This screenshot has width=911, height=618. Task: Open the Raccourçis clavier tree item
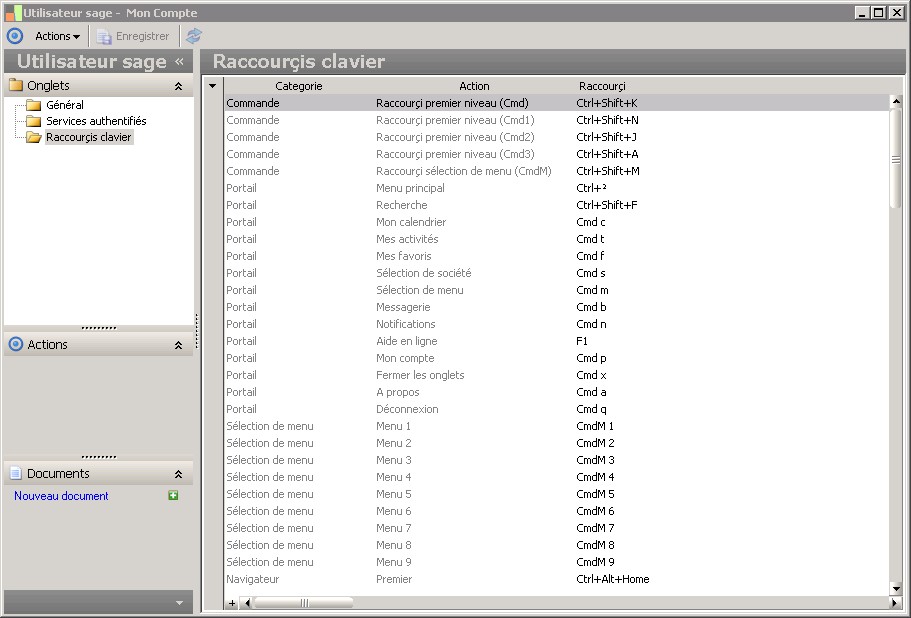click(x=88, y=137)
